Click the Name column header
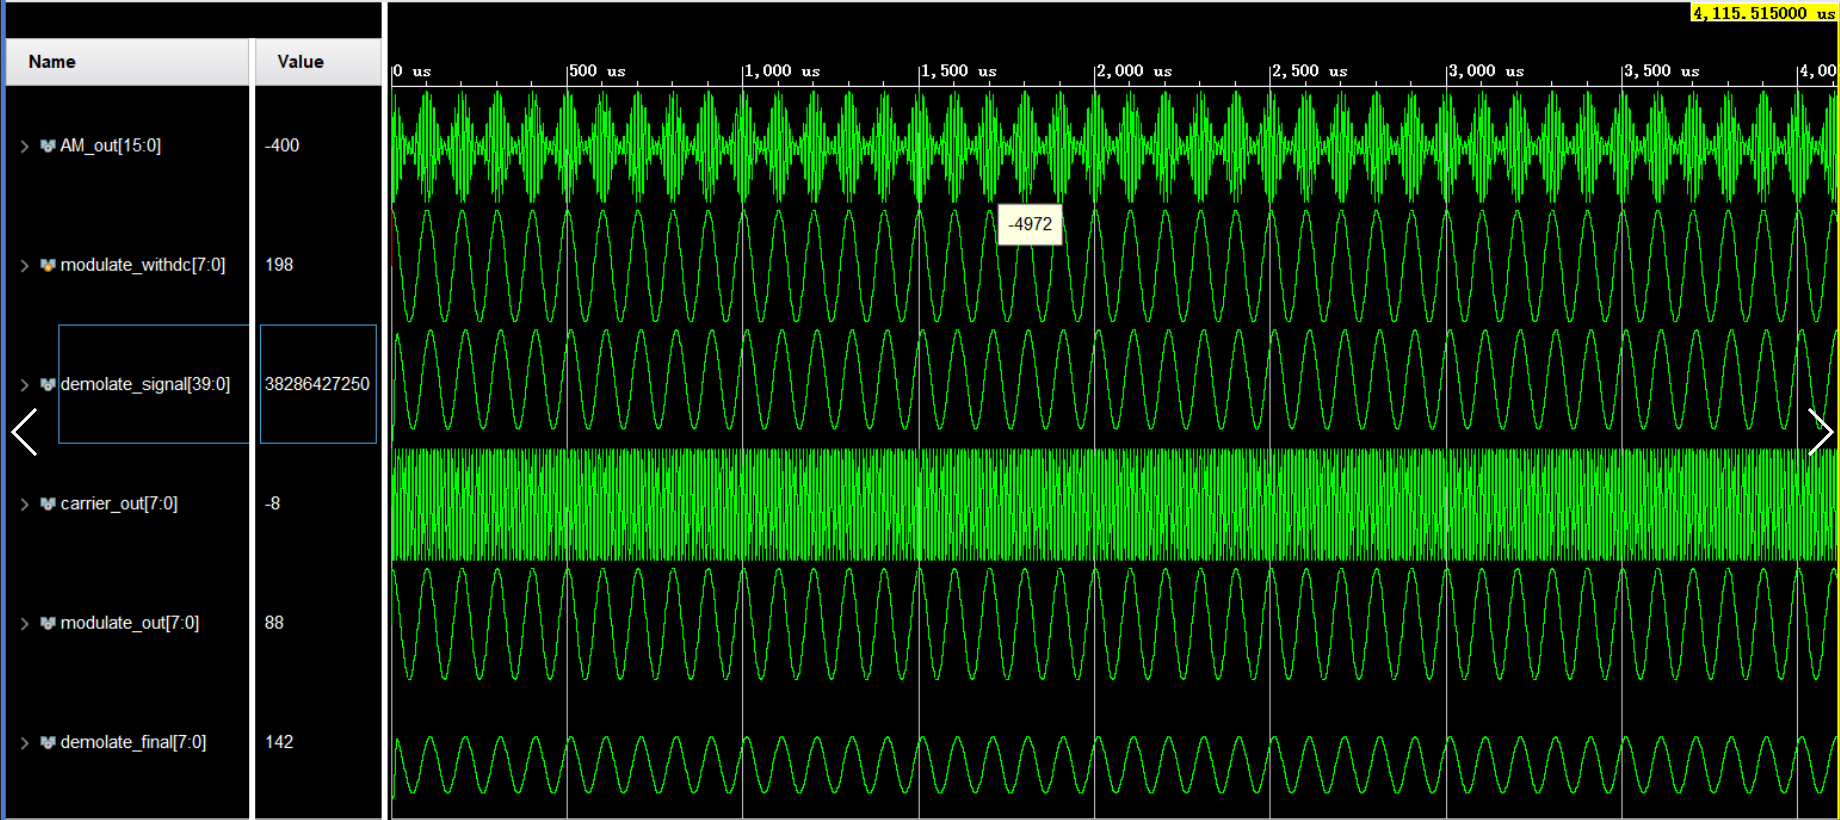The image size is (1840, 820). click(127, 62)
